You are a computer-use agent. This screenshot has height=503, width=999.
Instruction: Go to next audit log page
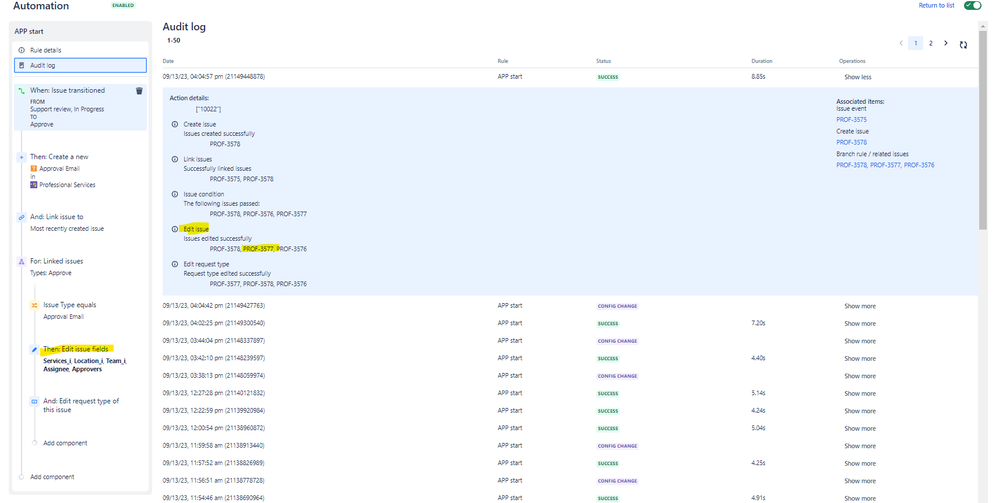click(x=945, y=43)
